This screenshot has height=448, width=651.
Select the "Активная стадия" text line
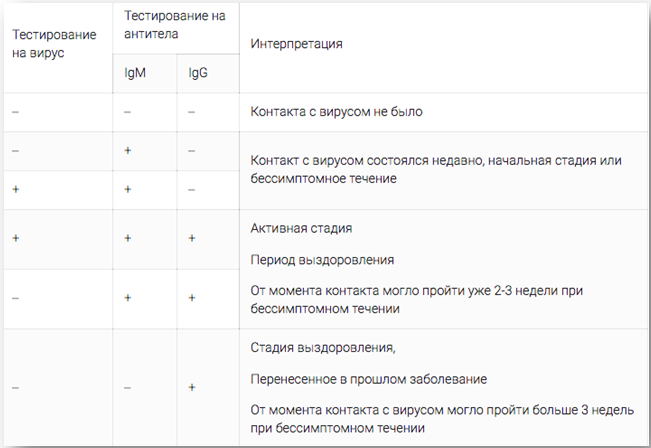[x=301, y=228]
